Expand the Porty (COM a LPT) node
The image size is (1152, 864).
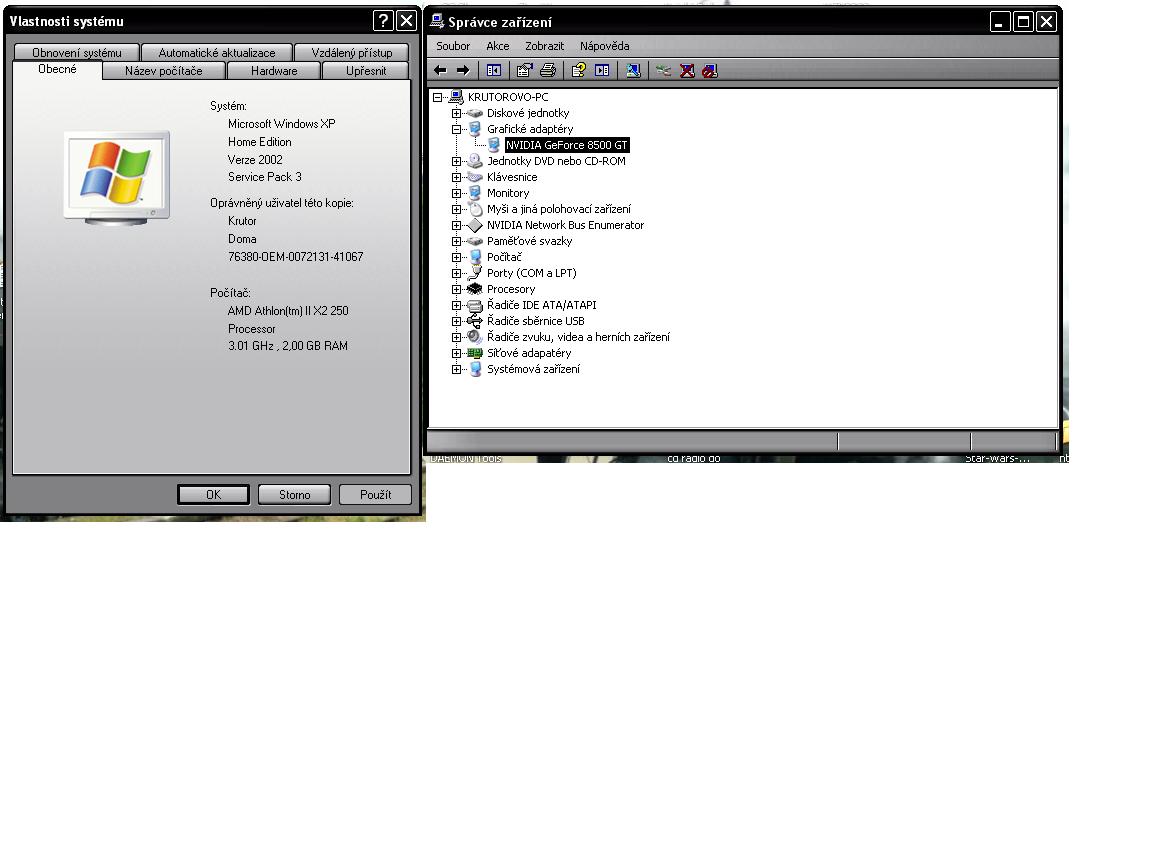point(456,273)
